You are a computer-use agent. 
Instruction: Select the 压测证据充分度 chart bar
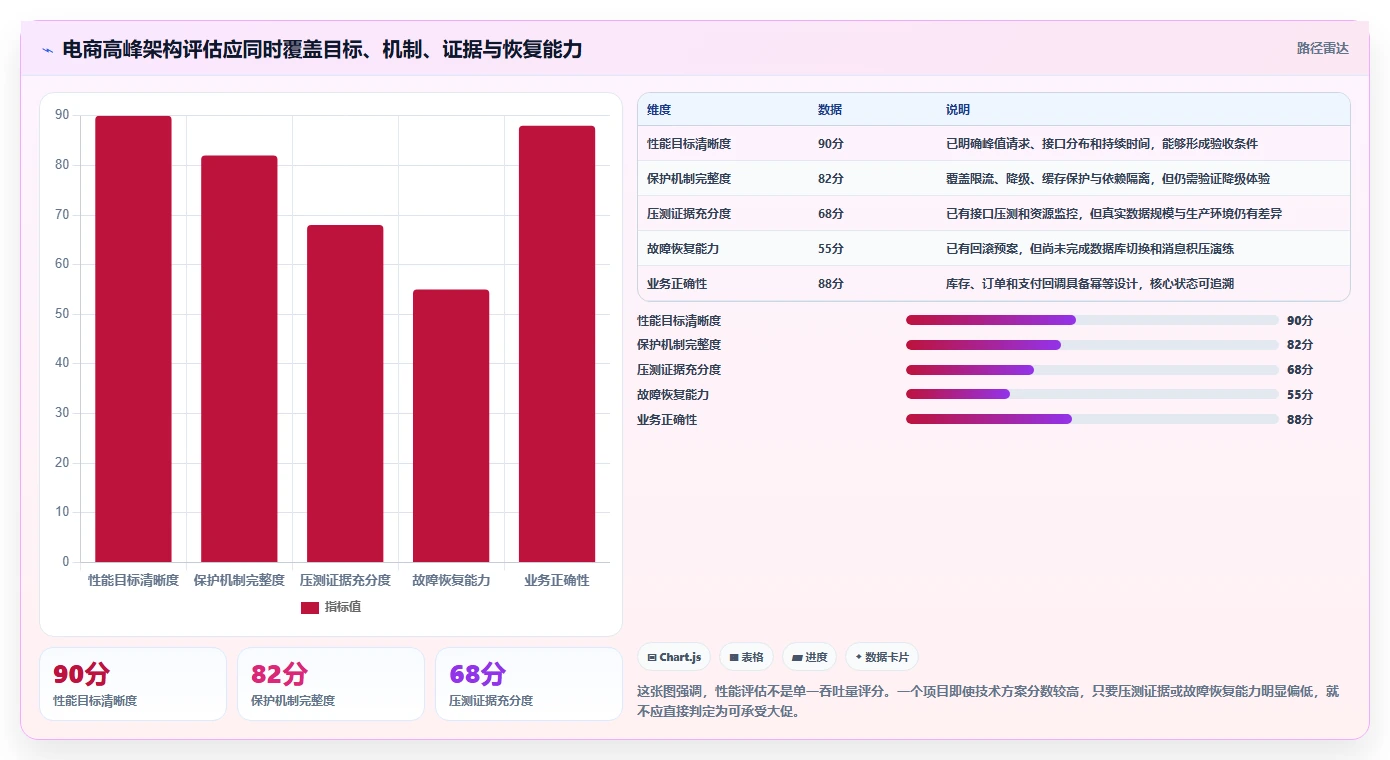pyautogui.click(x=345, y=394)
